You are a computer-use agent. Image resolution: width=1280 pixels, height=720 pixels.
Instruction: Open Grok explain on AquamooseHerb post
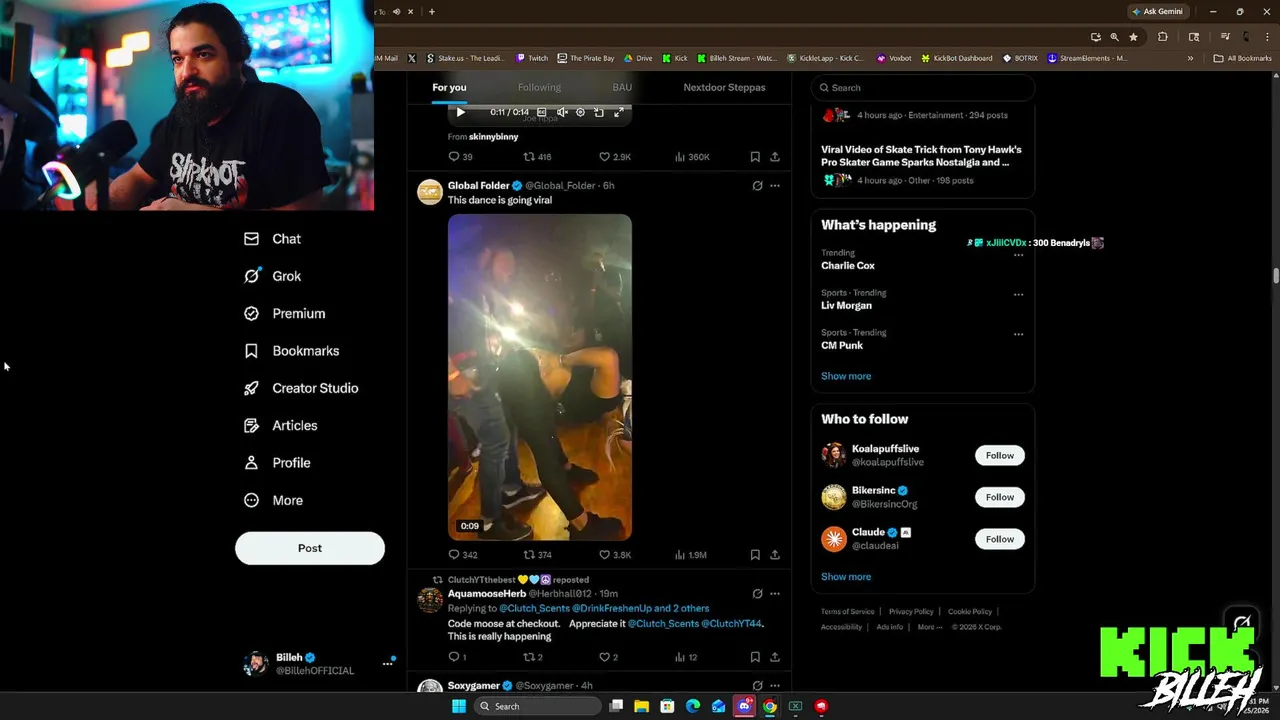coord(757,593)
